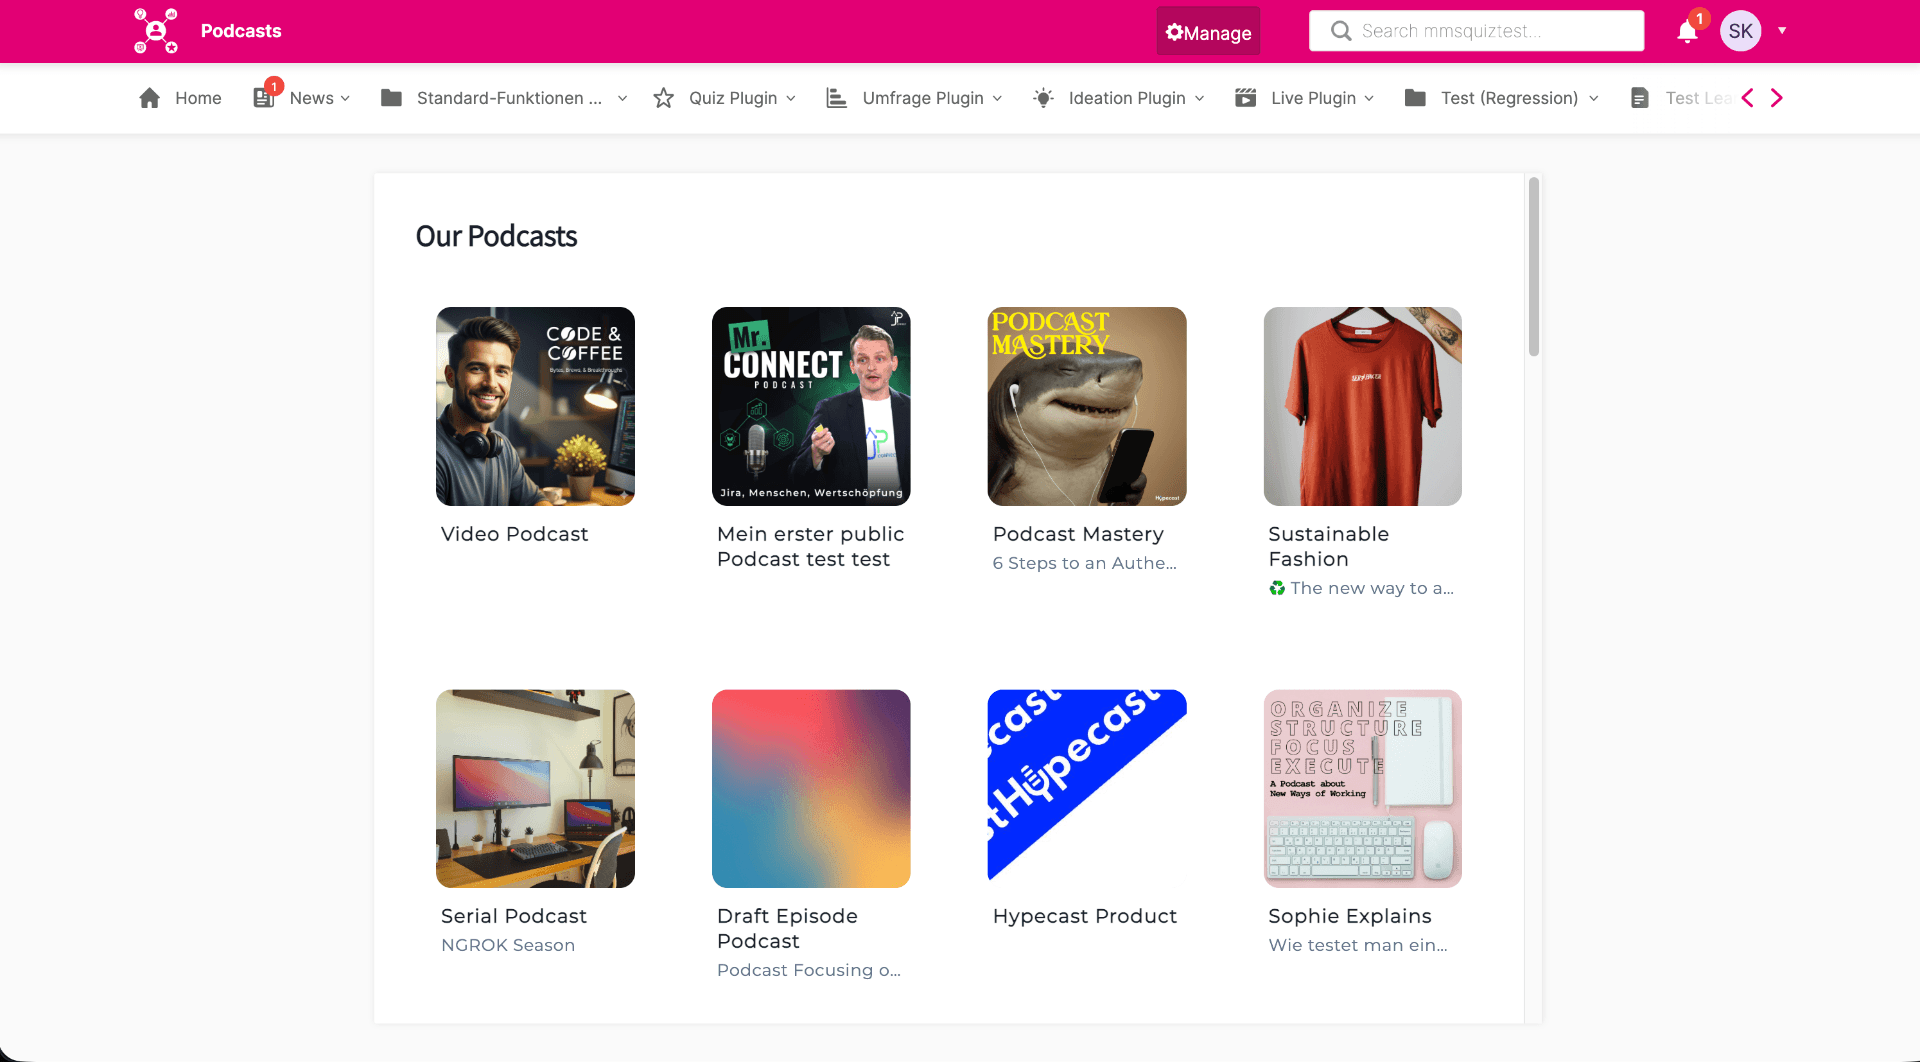
Task: Click the News newspaper icon
Action: [264, 98]
